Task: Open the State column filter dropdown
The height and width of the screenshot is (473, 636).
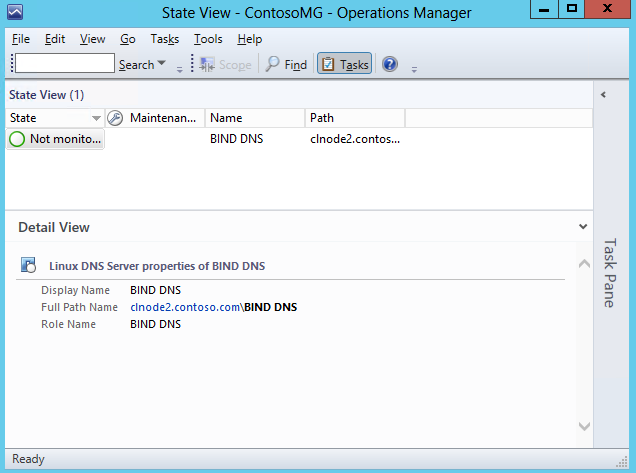Action: coord(96,118)
